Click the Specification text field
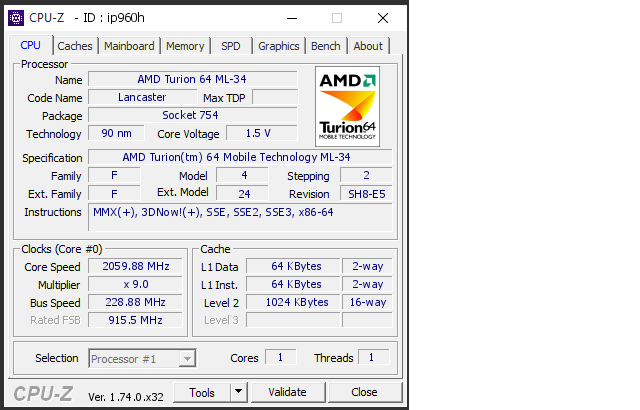The image size is (640, 410). click(x=240, y=157)
